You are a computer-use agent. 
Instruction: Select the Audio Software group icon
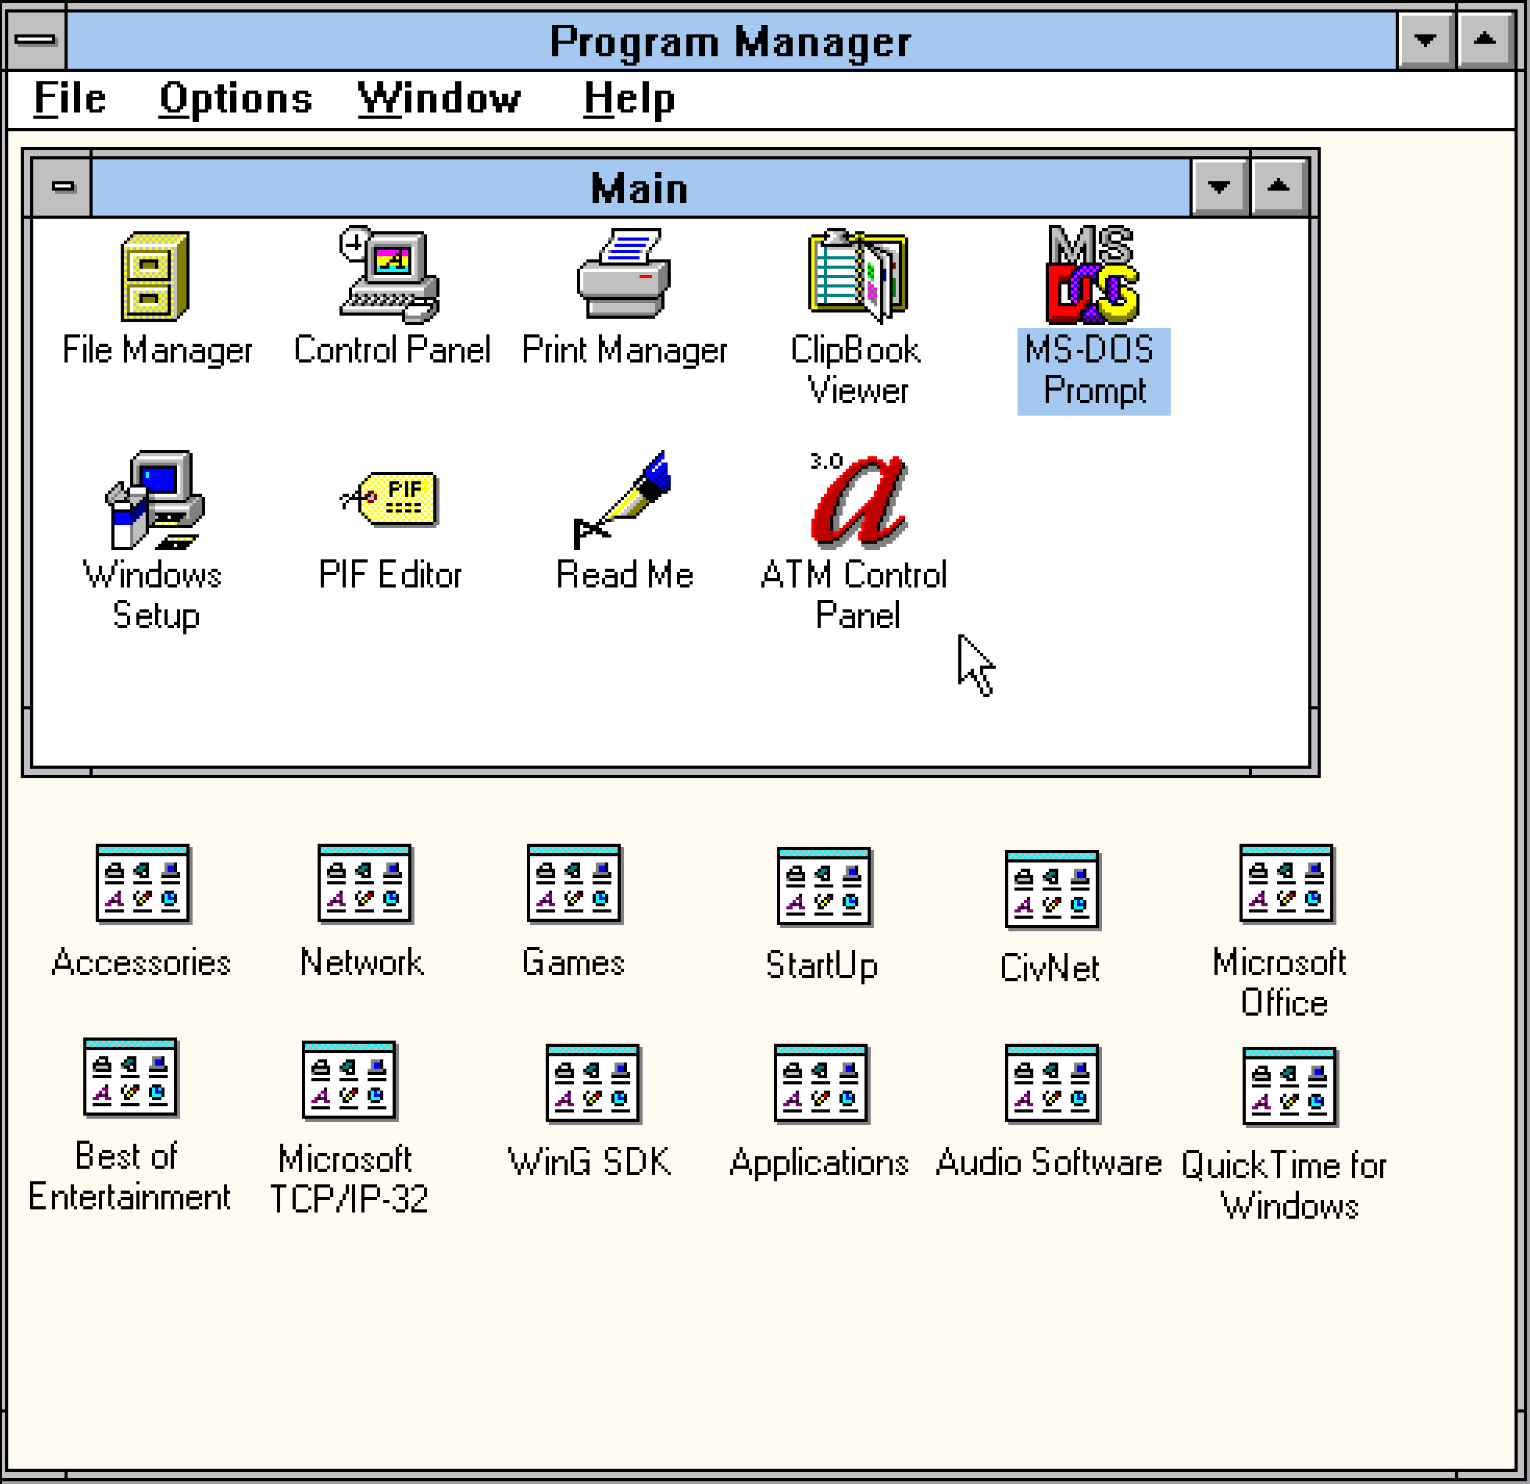click(1052, 1084)
